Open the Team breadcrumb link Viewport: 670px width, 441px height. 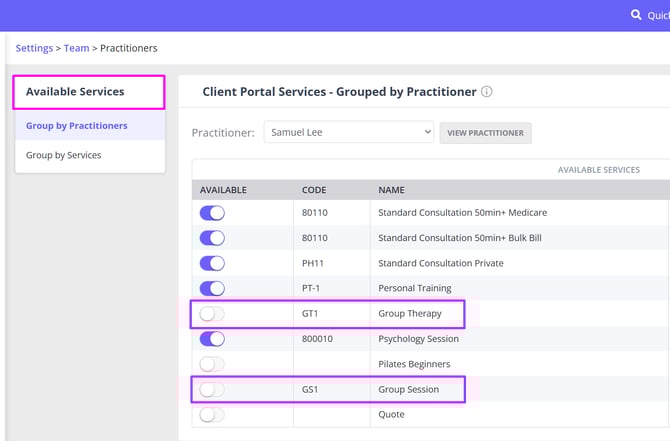coord(76,48)
